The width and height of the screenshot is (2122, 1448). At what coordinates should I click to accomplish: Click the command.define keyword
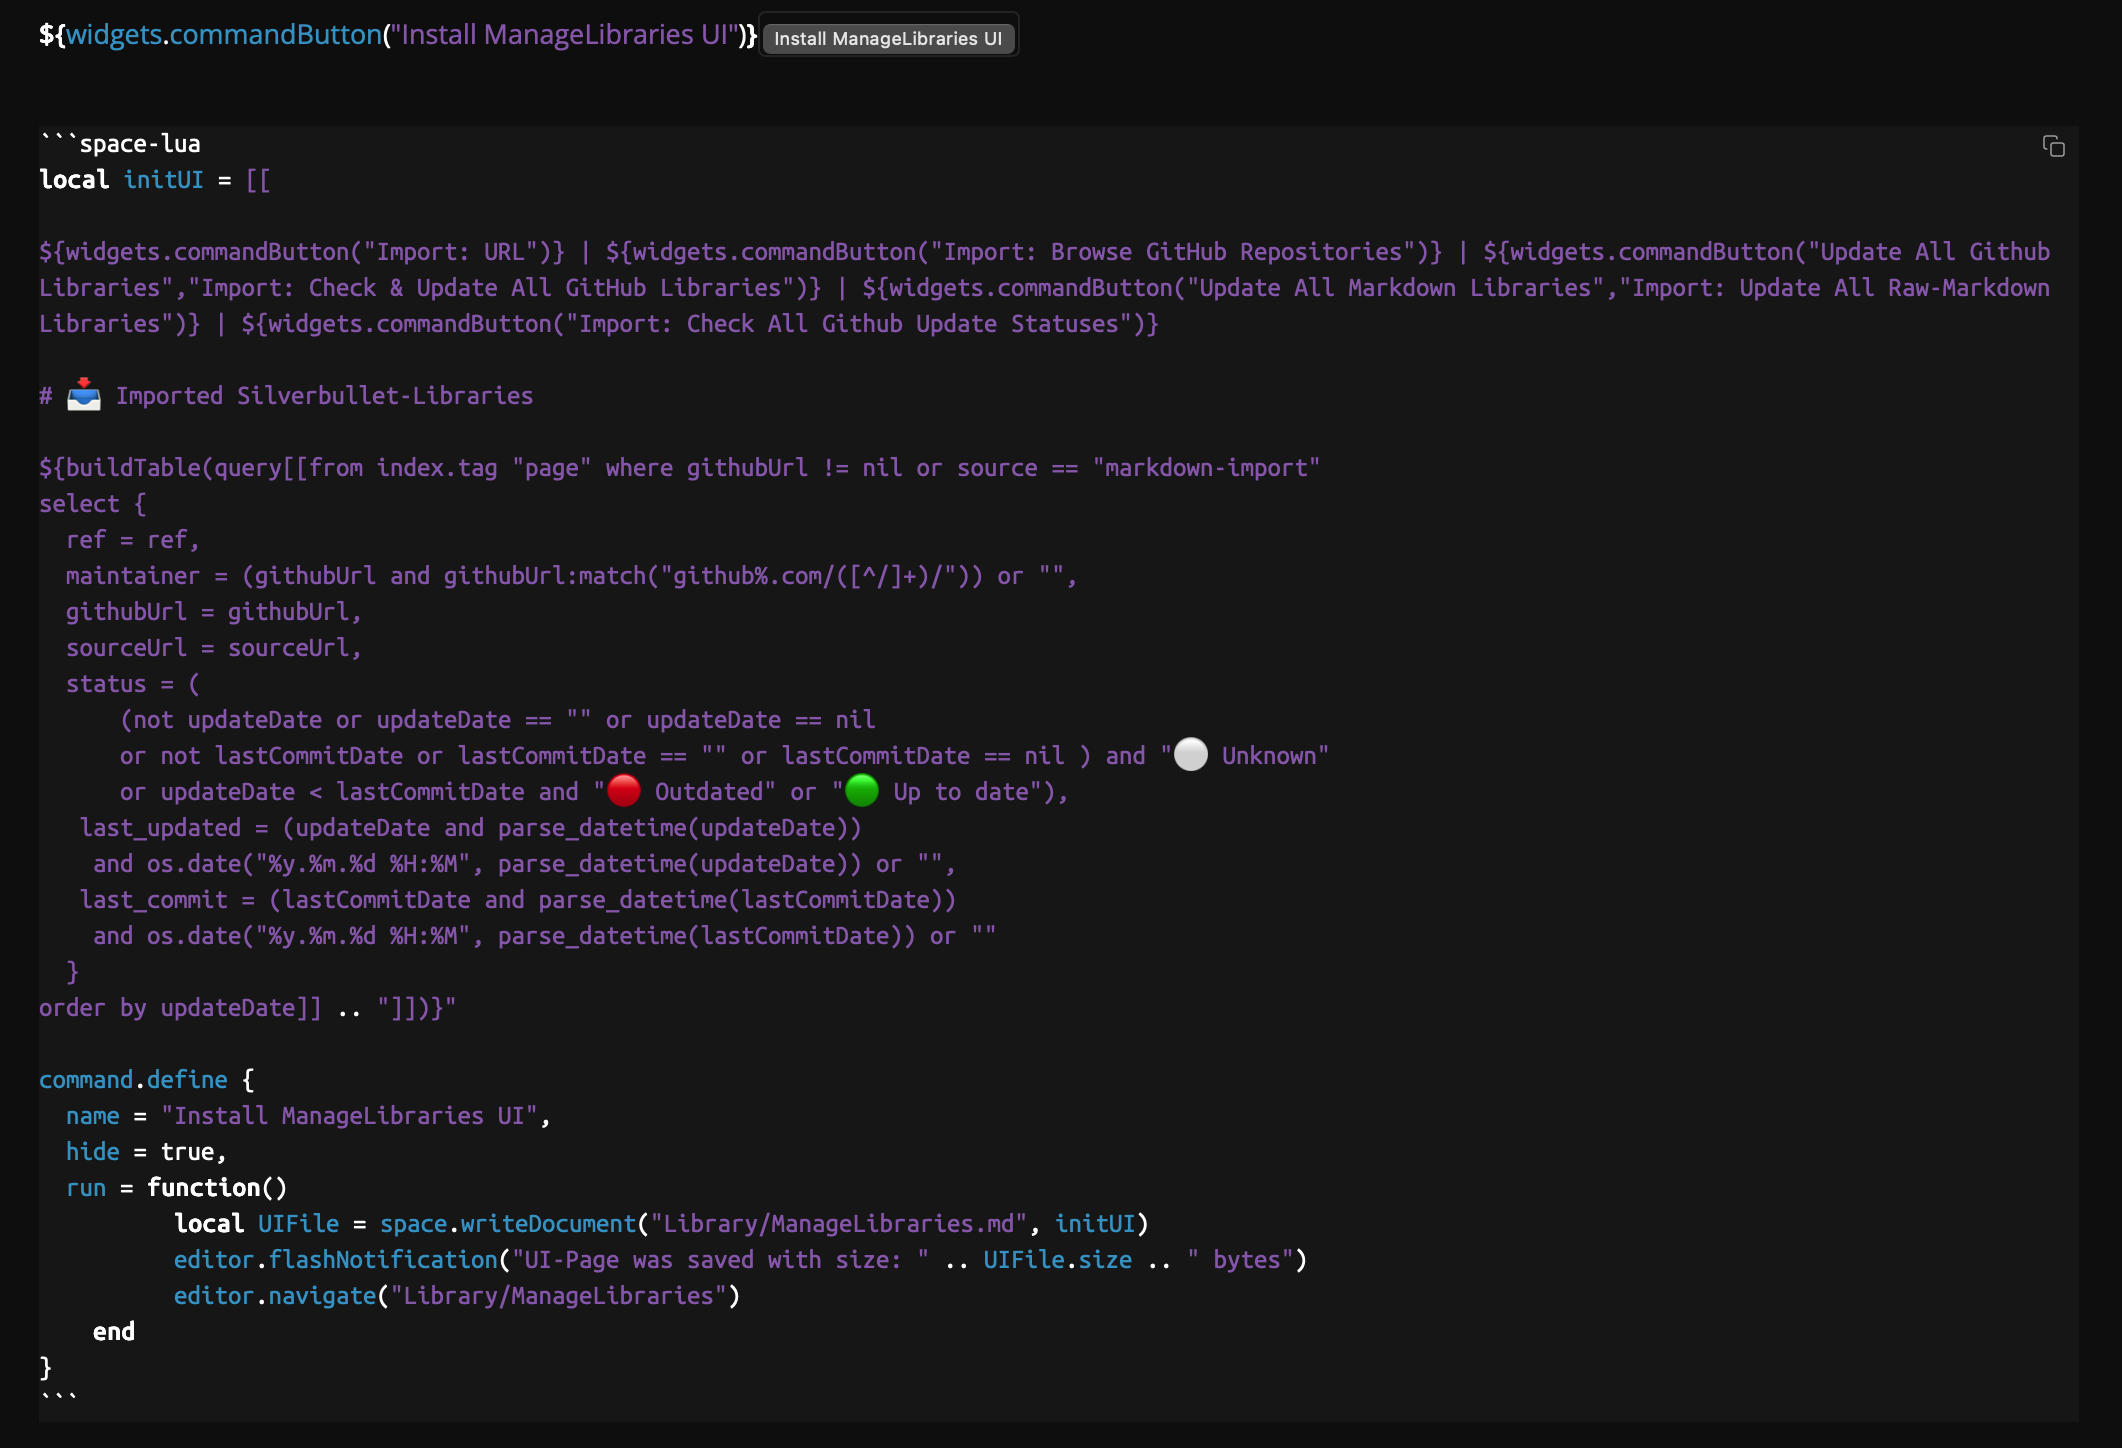point(133,1080)
